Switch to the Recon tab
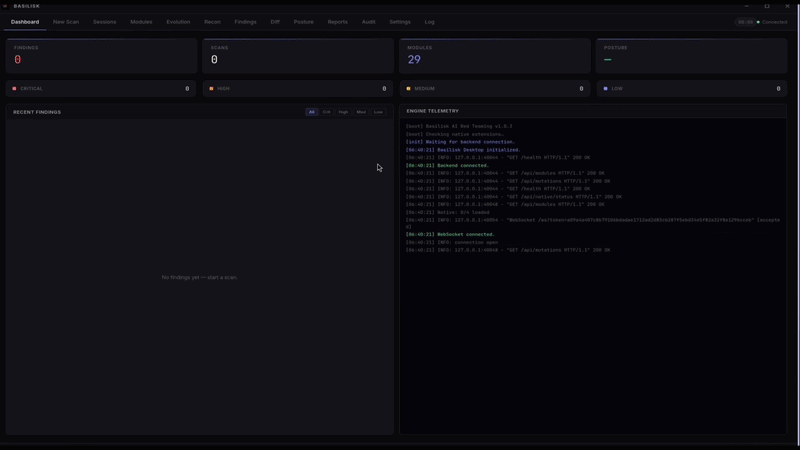This screenshot has height=450, width=800. pos(212,22)
